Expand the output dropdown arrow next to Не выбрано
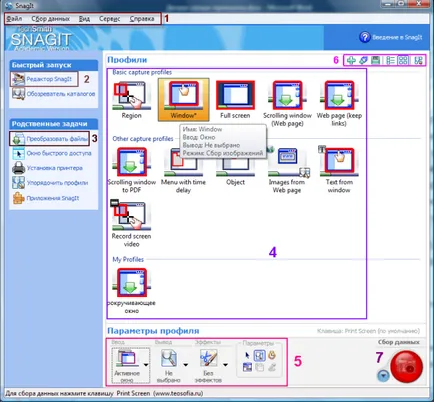The height and width of the screenshot is (402, 434). pyautogui.click(x=186, y=365)
